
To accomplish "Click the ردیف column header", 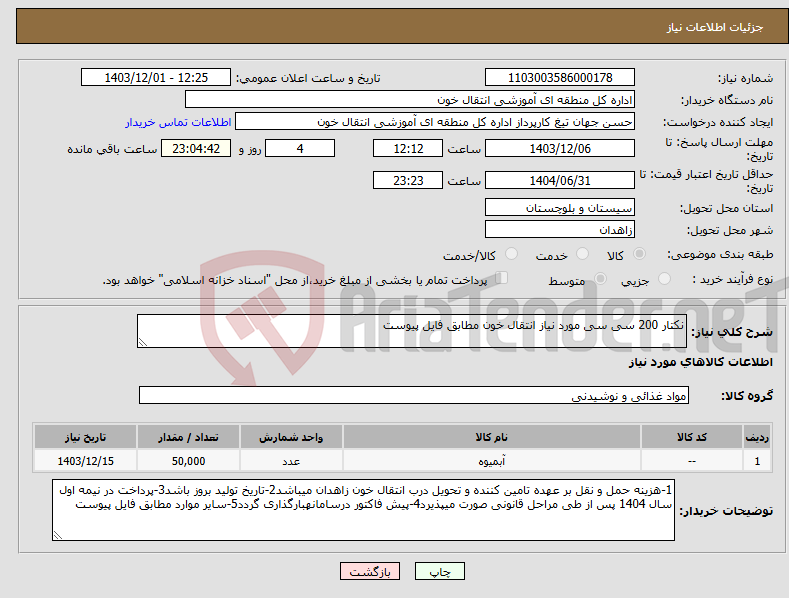I will click(x=757, y=437).
